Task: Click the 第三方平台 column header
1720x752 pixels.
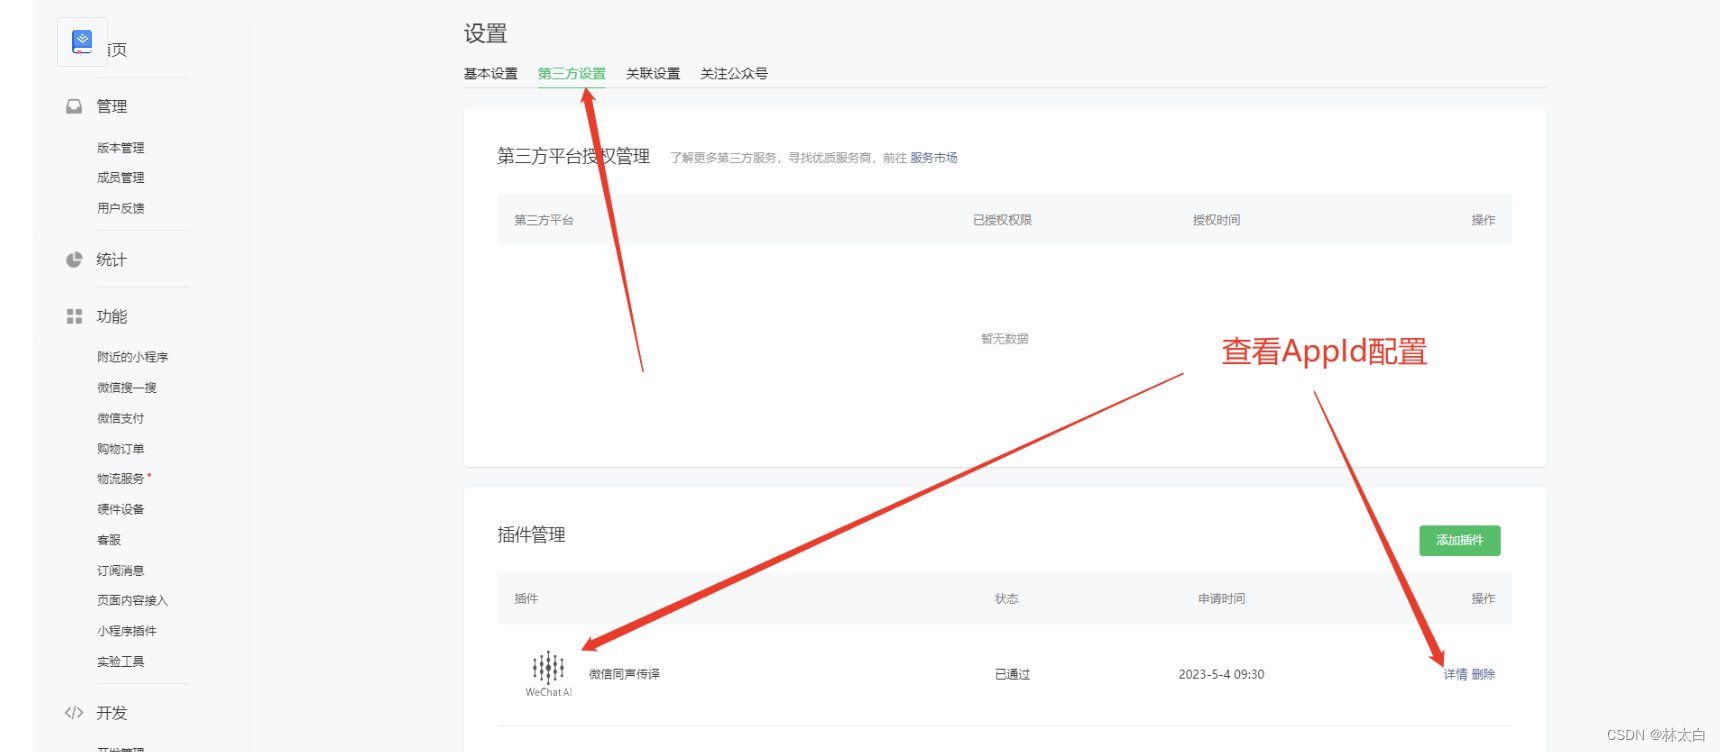Action: [x=544, y=220]
